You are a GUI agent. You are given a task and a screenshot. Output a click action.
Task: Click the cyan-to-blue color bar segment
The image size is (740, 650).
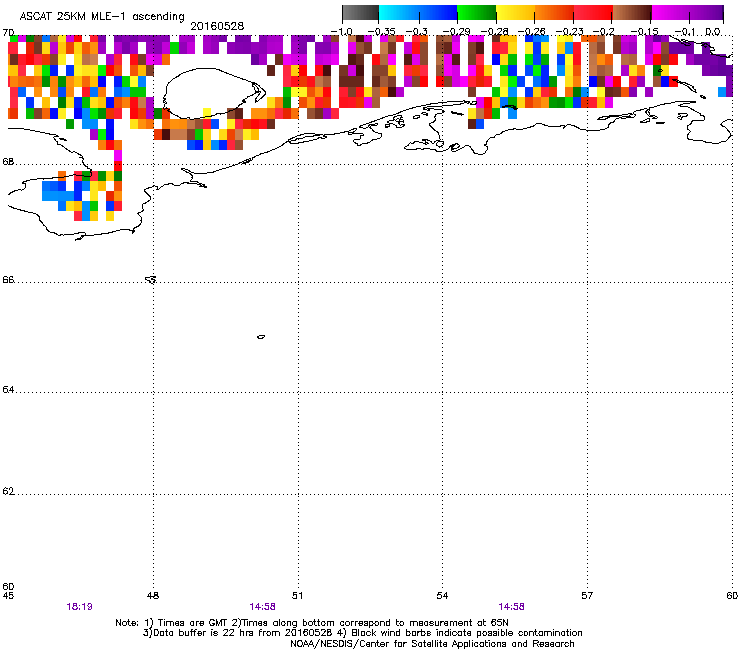[418, 12]
